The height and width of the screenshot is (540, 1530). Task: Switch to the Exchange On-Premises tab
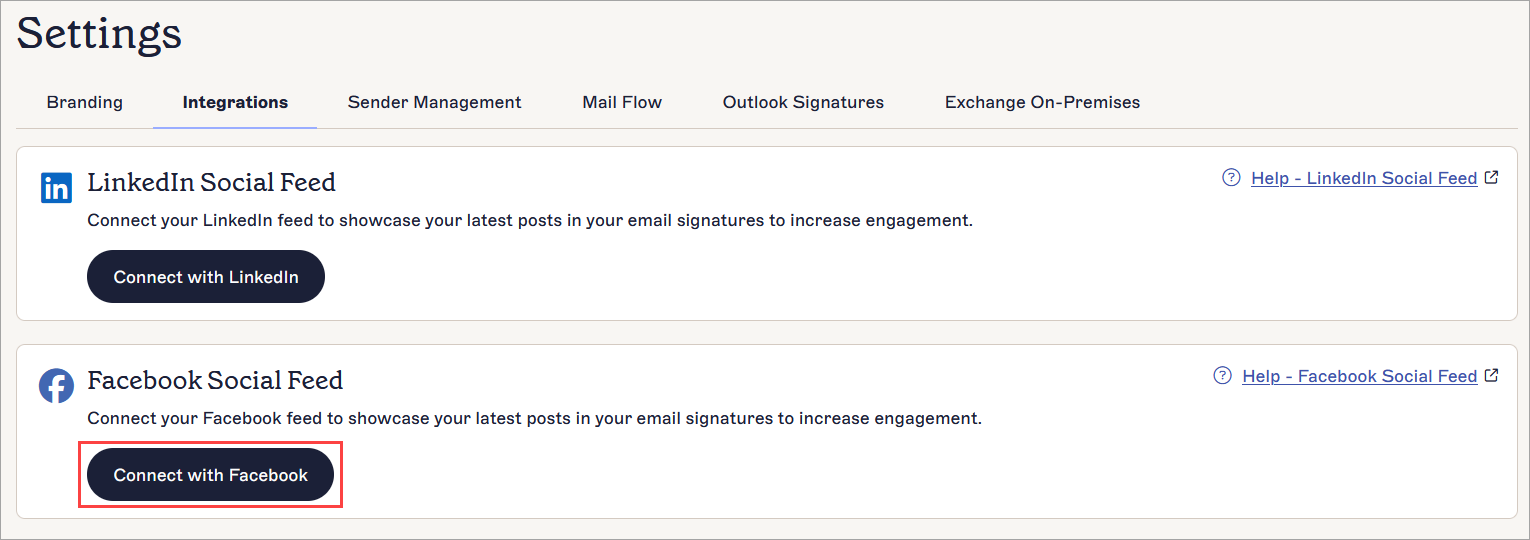1042,102
